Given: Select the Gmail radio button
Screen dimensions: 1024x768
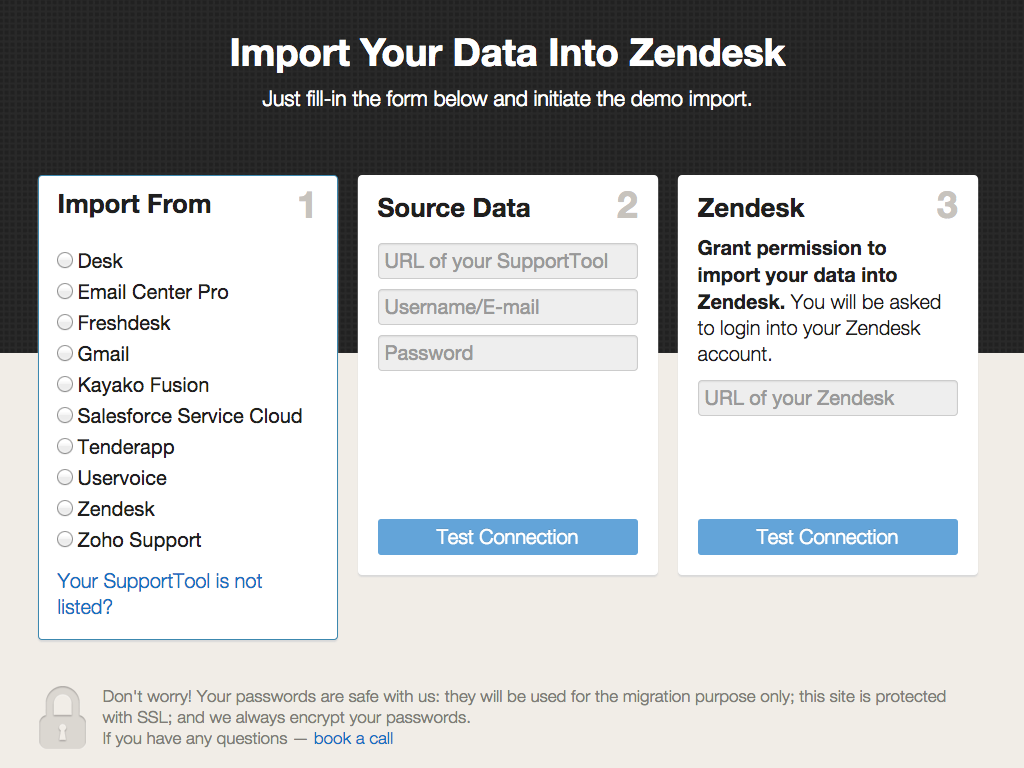Looking at the screenshot, I should click(65, 353).
